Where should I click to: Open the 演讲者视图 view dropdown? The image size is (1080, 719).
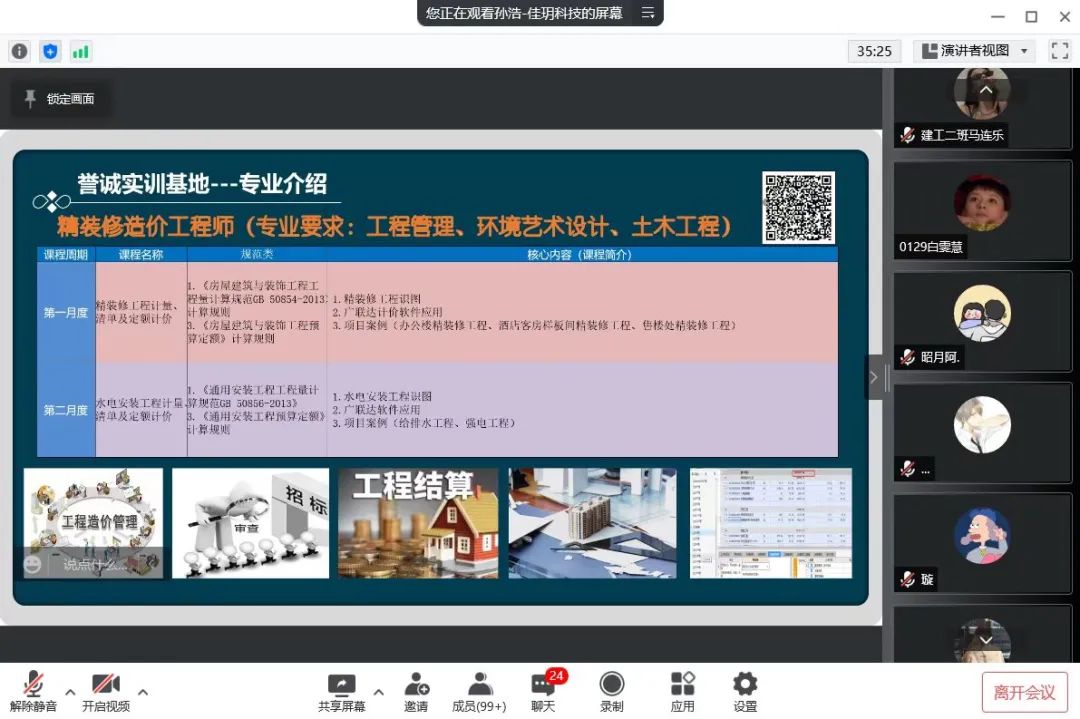975,51
